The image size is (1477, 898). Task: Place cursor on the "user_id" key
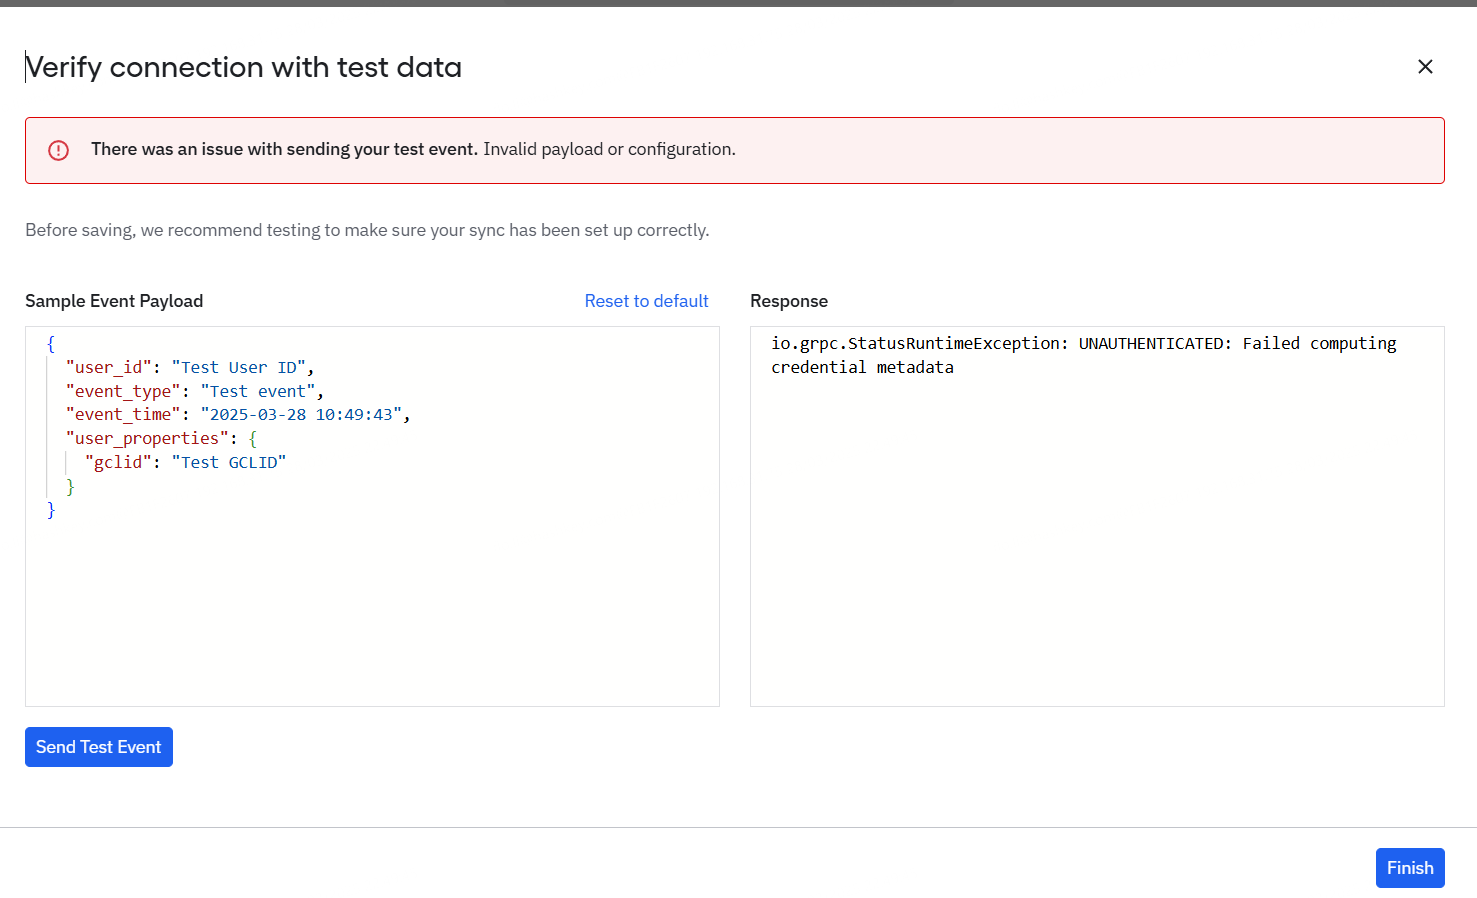tap(109, 368)
